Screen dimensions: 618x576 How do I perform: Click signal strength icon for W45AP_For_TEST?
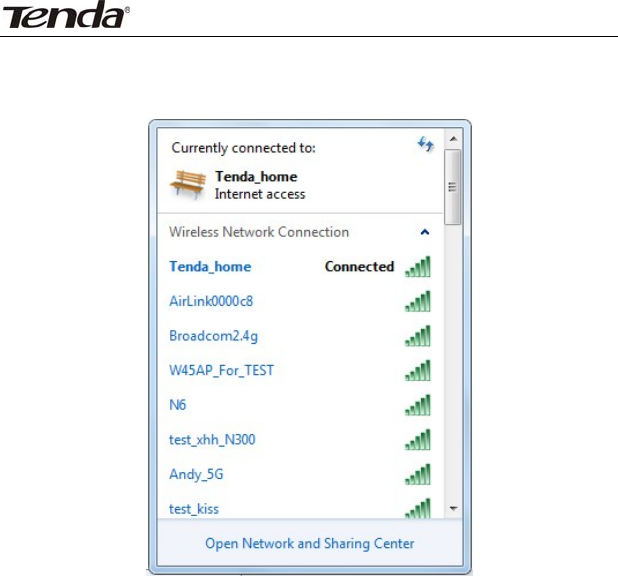point(418,371)
